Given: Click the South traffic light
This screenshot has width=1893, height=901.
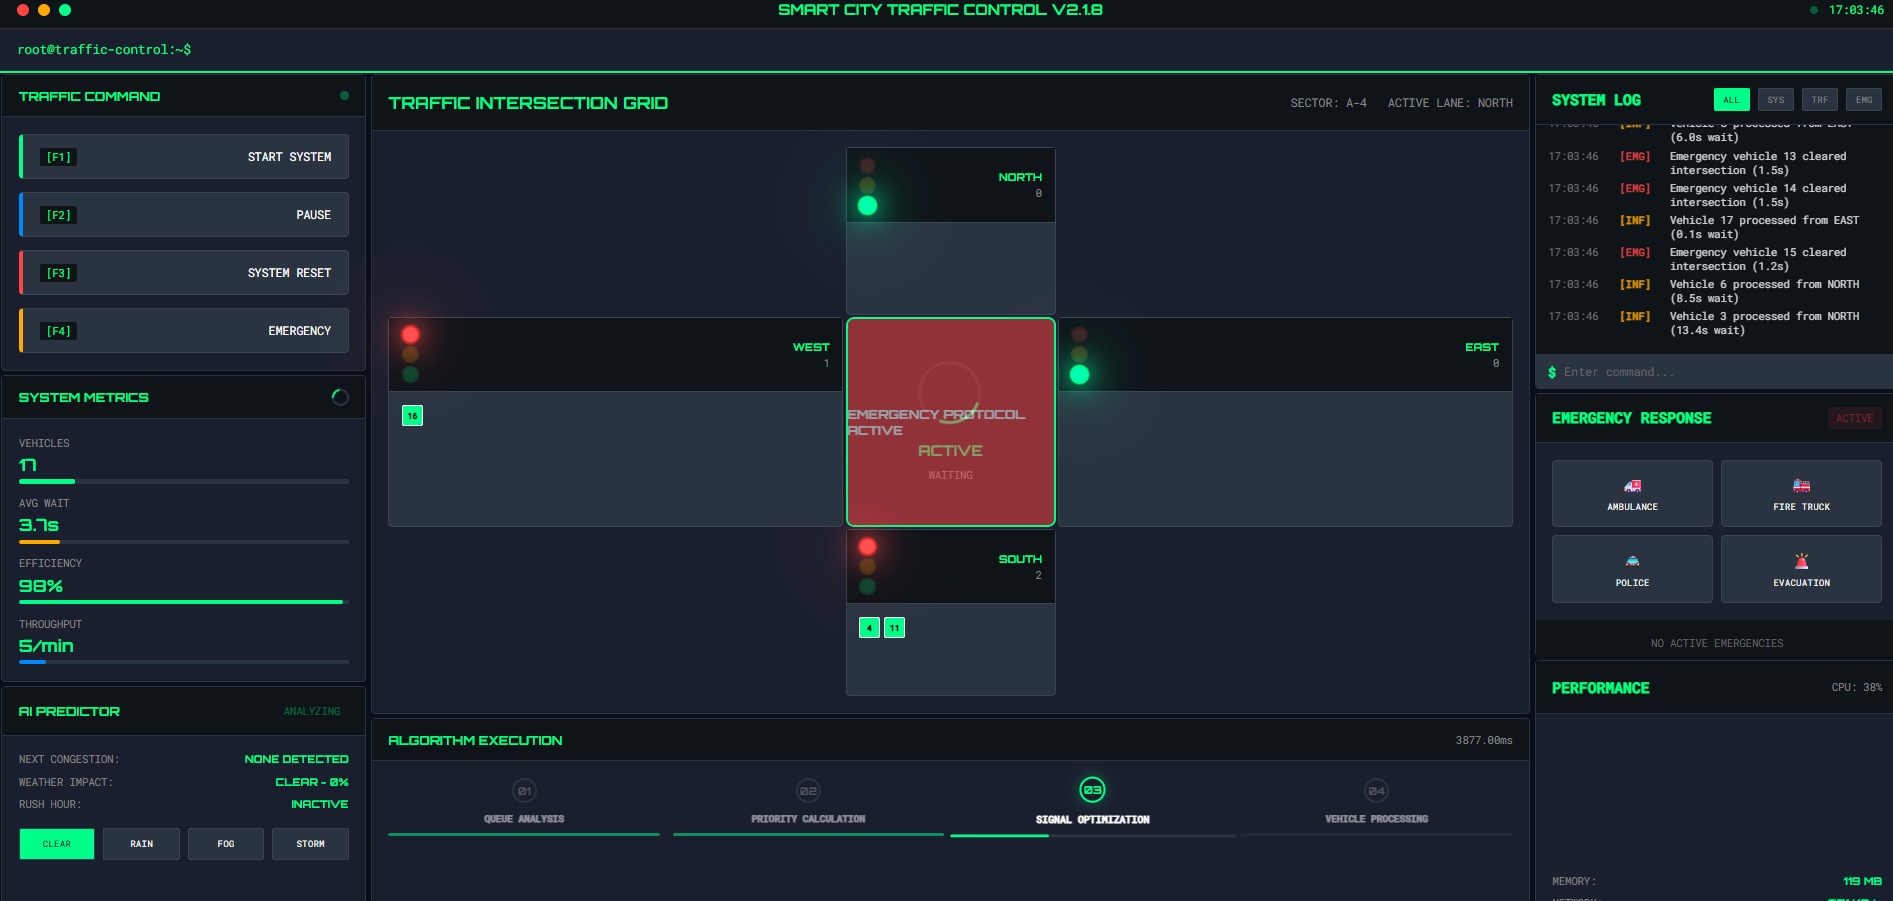Looking at the screenshot, I should 867,566.
